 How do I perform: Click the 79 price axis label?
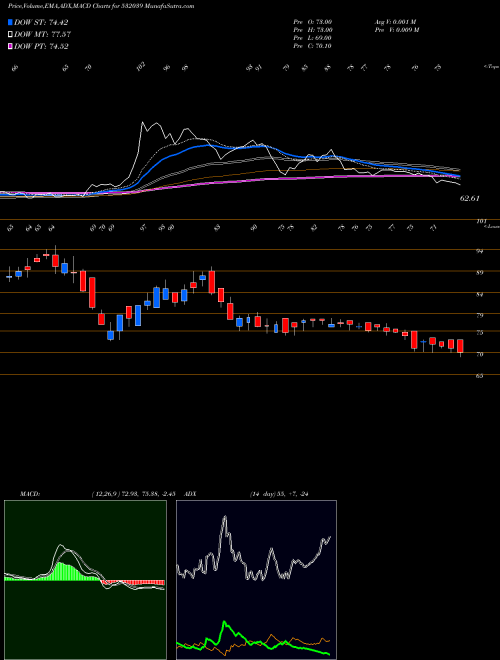[479, 315]
